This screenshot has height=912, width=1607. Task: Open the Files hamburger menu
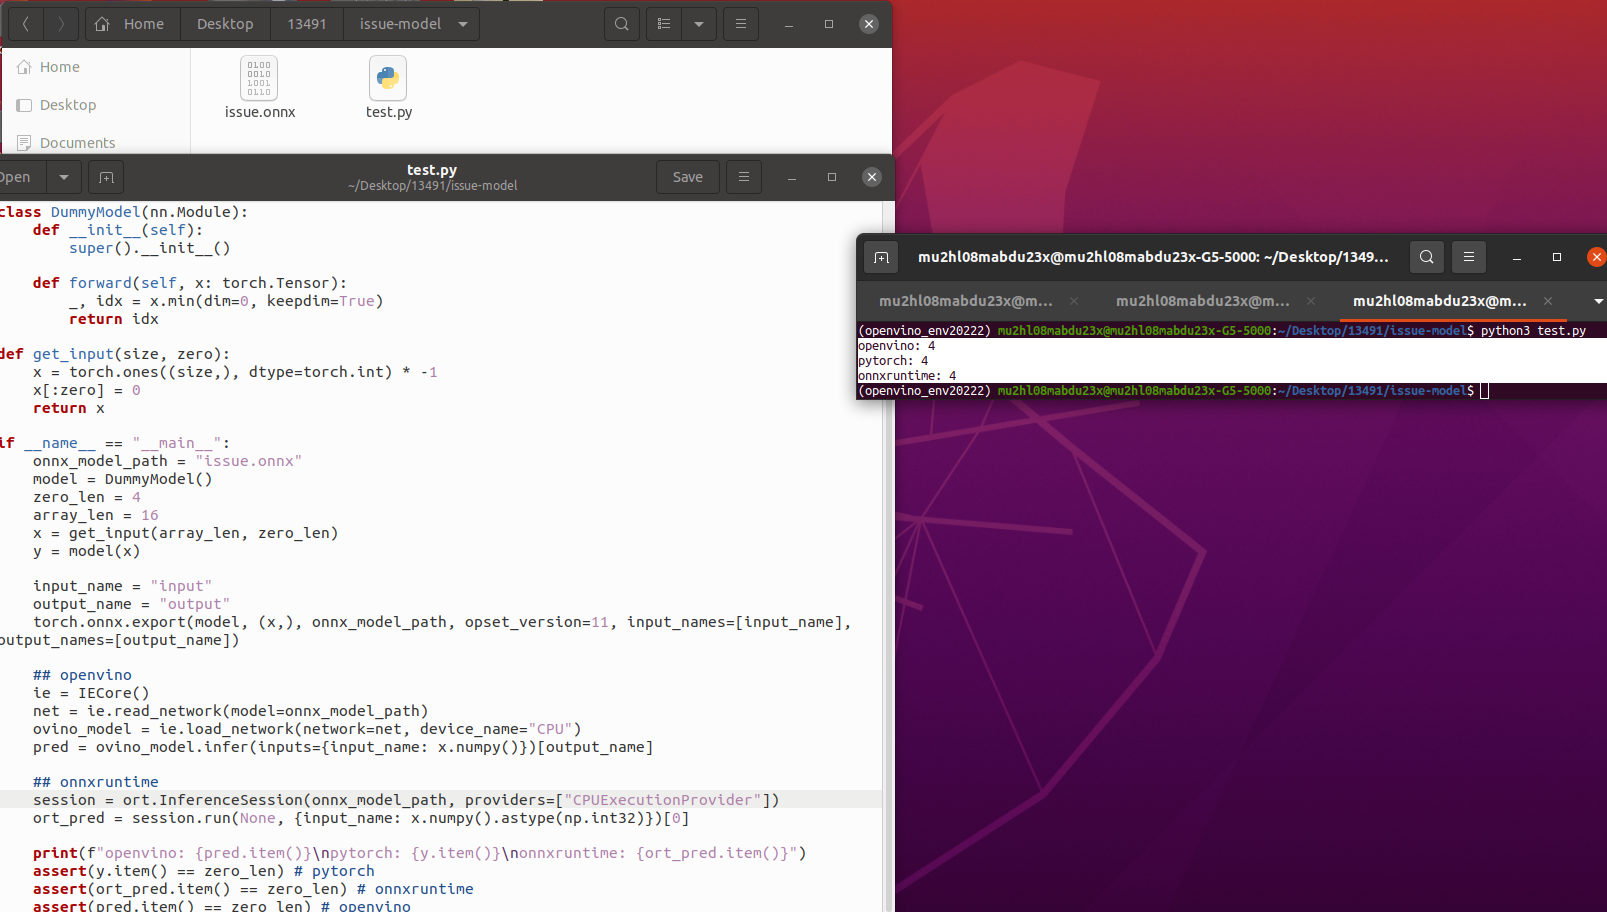740,23
